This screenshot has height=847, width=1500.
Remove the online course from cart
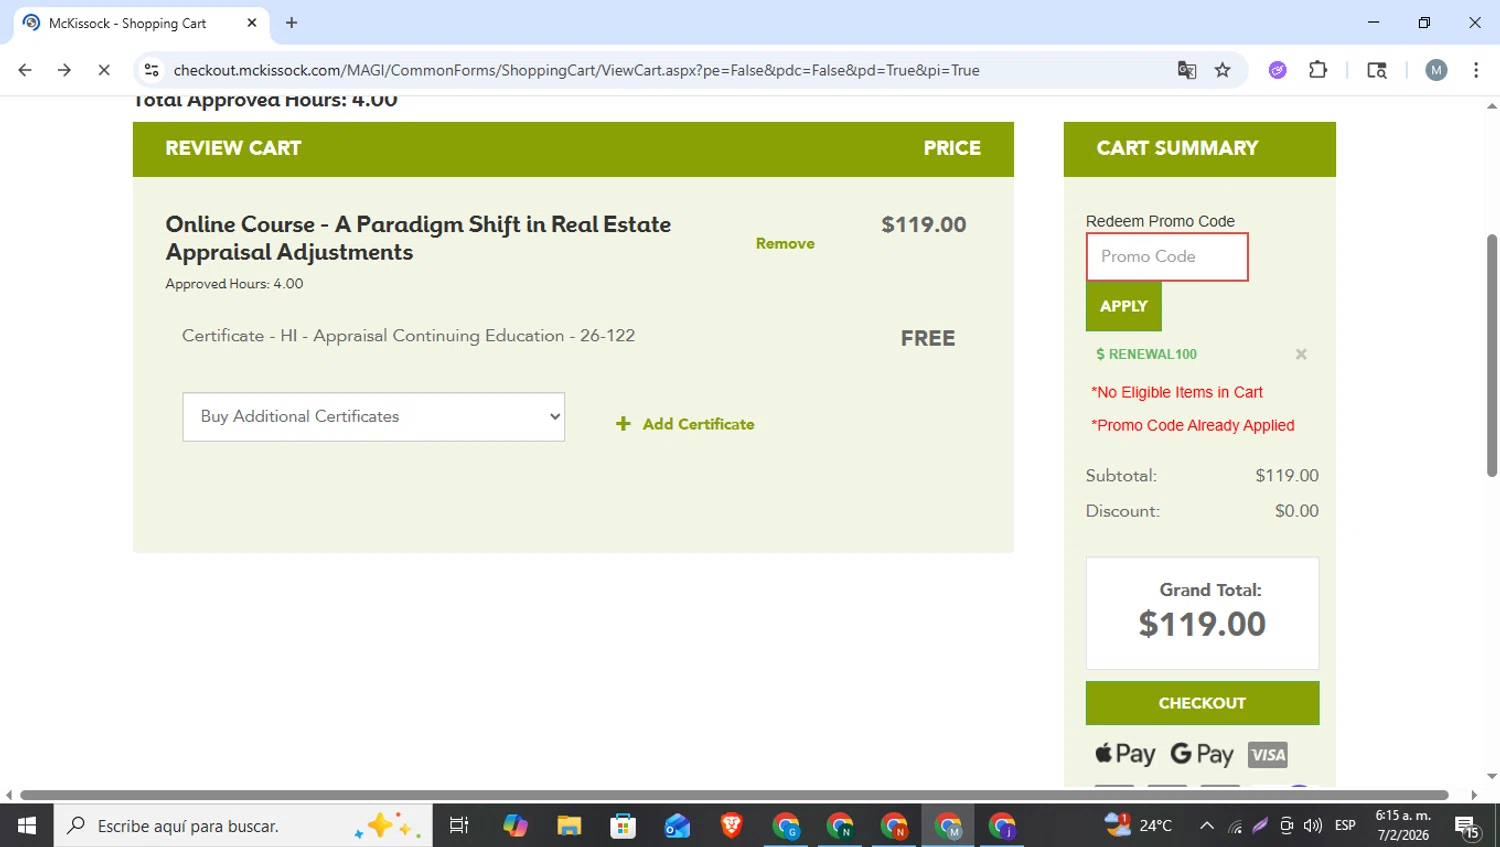[785, 243]
